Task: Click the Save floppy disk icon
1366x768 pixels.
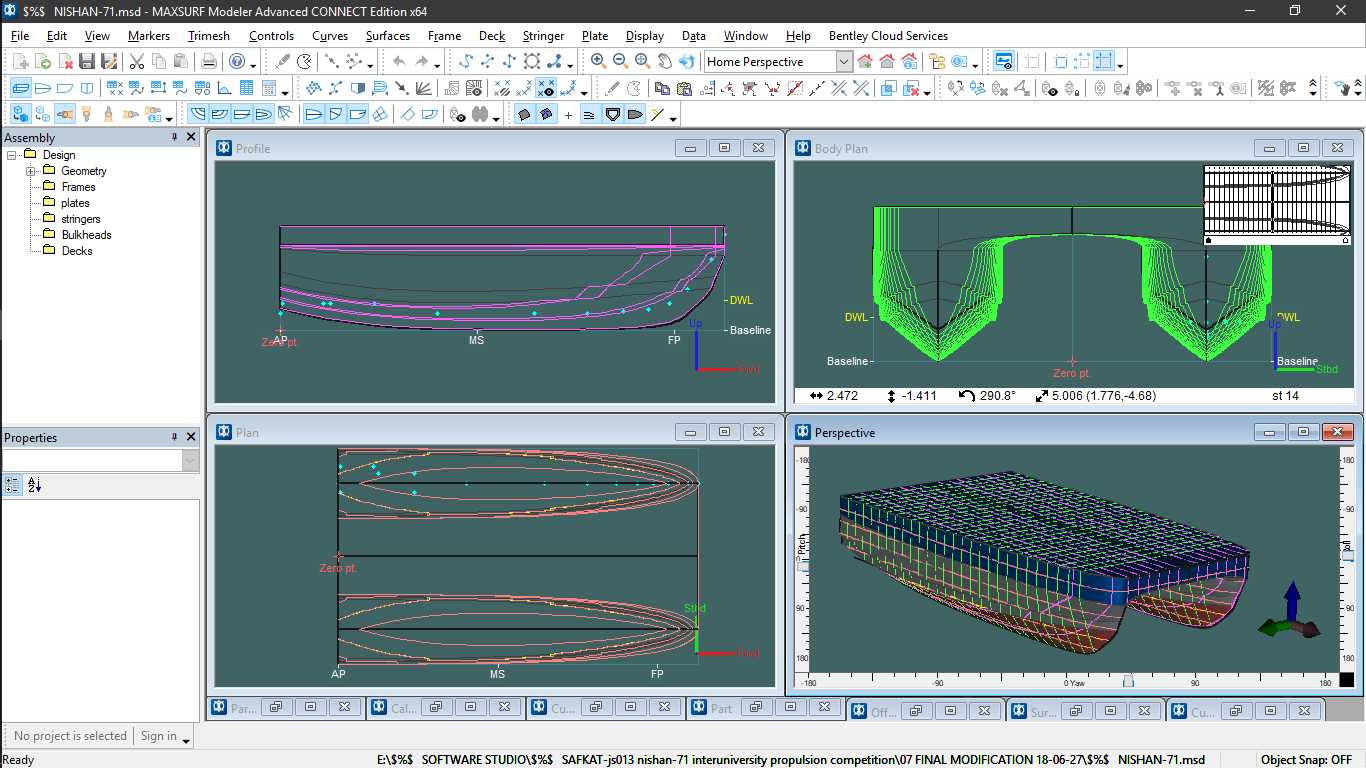Action: (x=87, y=61)
